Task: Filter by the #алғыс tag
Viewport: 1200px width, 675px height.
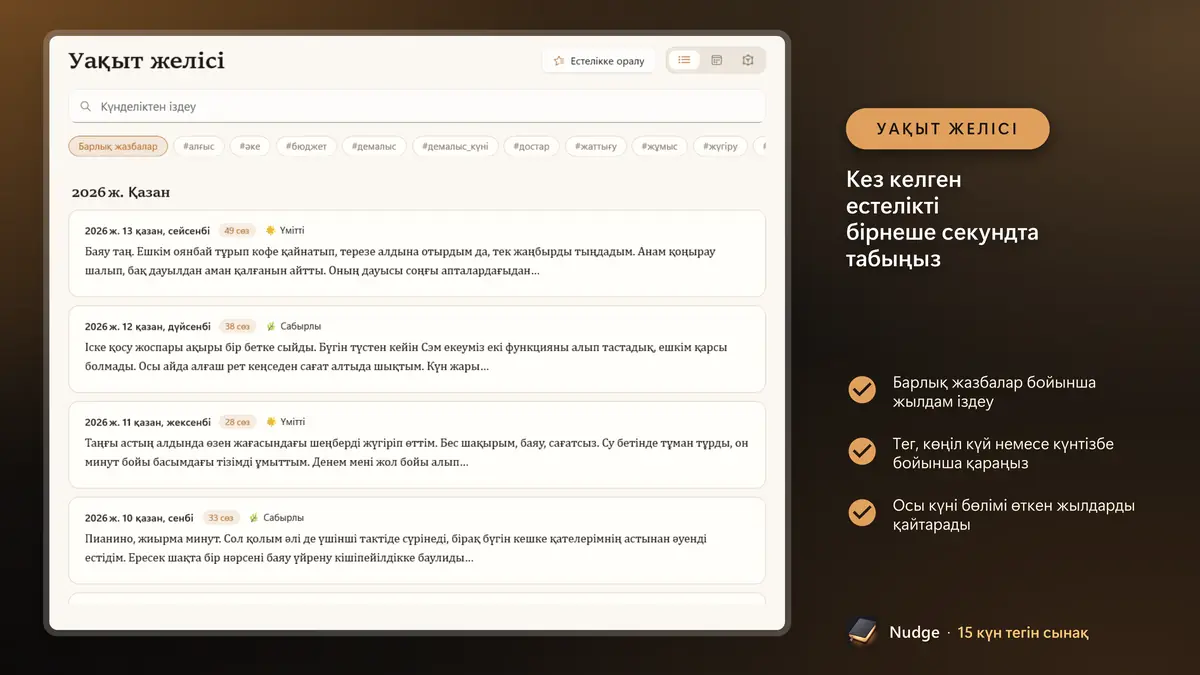Action: [199, 146]
